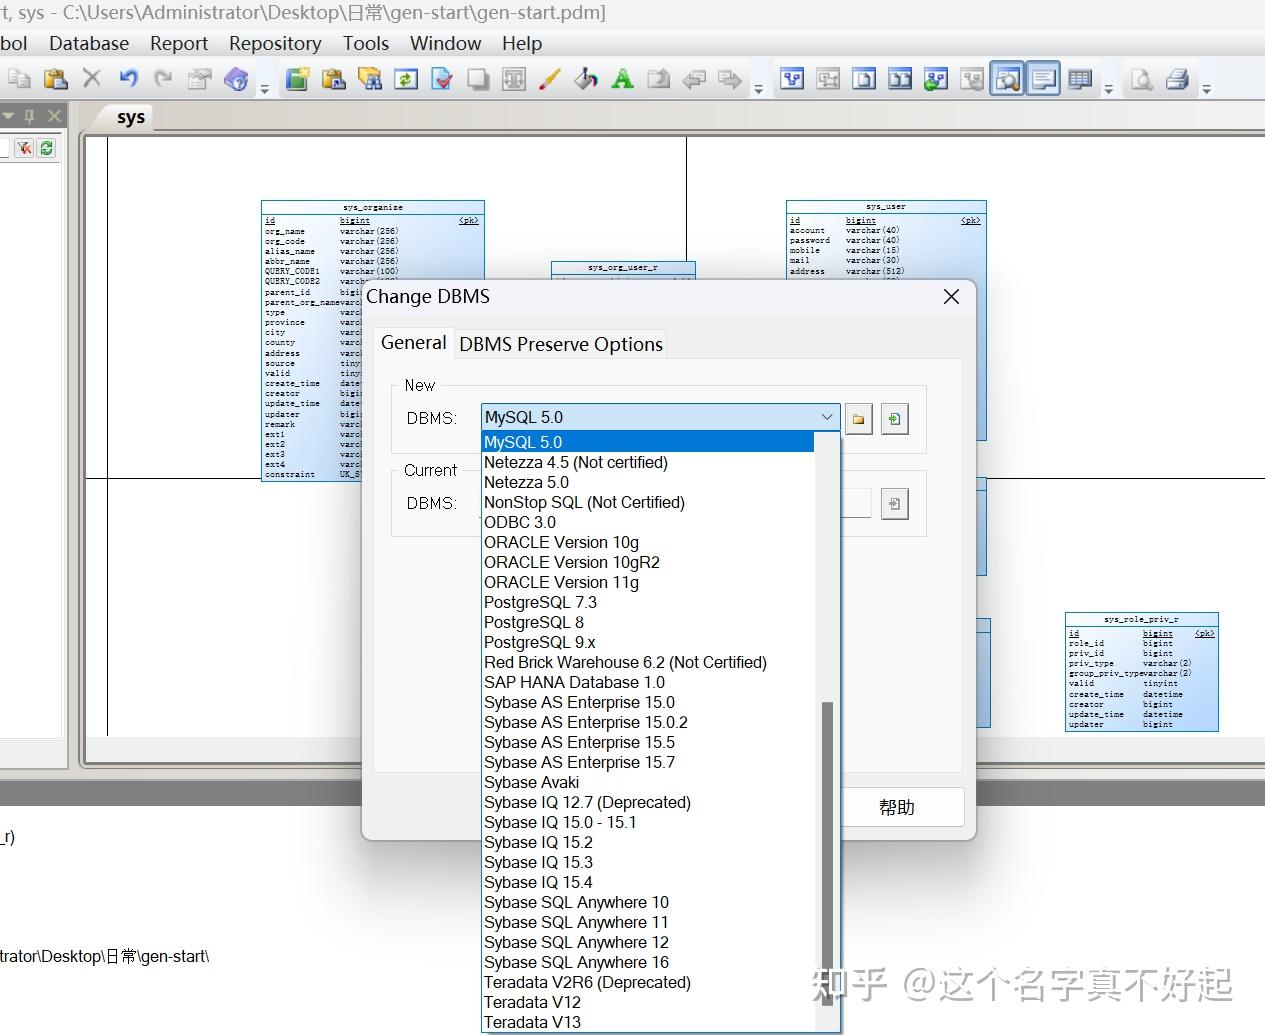Click the green refresh icon in left panel

tap(46, 148)
